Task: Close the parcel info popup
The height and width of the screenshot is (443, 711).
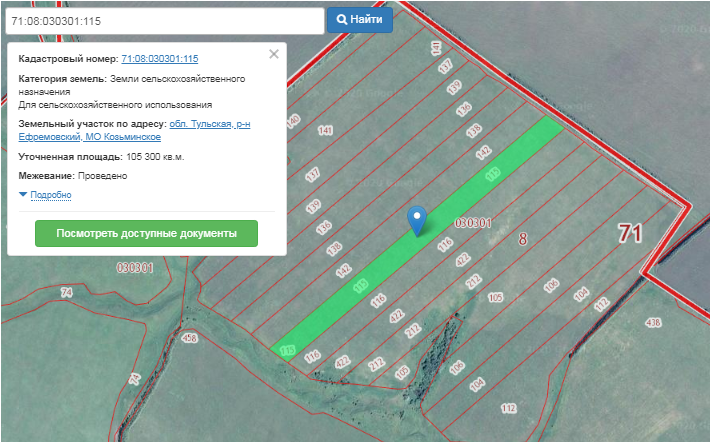Action: pos(274,54)
